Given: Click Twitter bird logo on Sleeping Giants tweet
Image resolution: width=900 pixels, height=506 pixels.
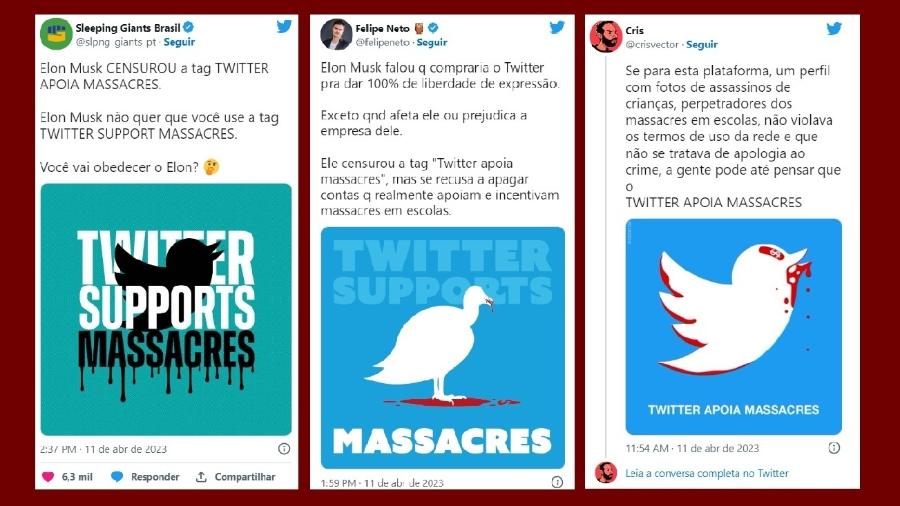Looking at the screenshot, I should pos(284,26).
